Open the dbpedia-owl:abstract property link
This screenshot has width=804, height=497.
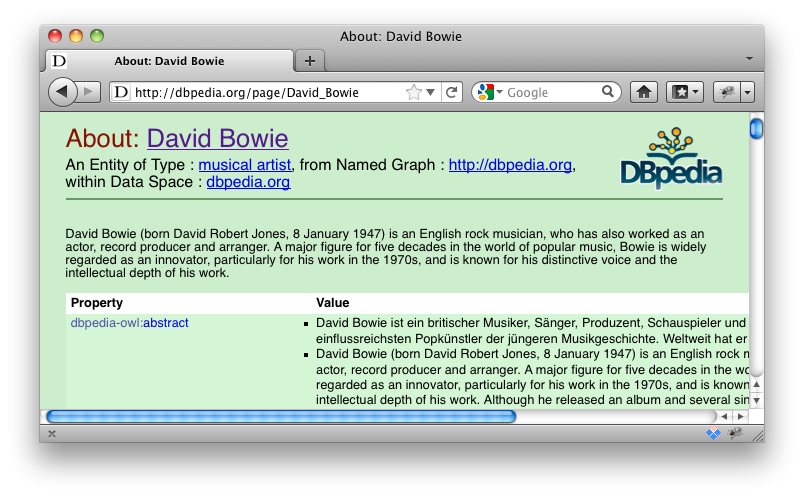[x=129, y=323]
